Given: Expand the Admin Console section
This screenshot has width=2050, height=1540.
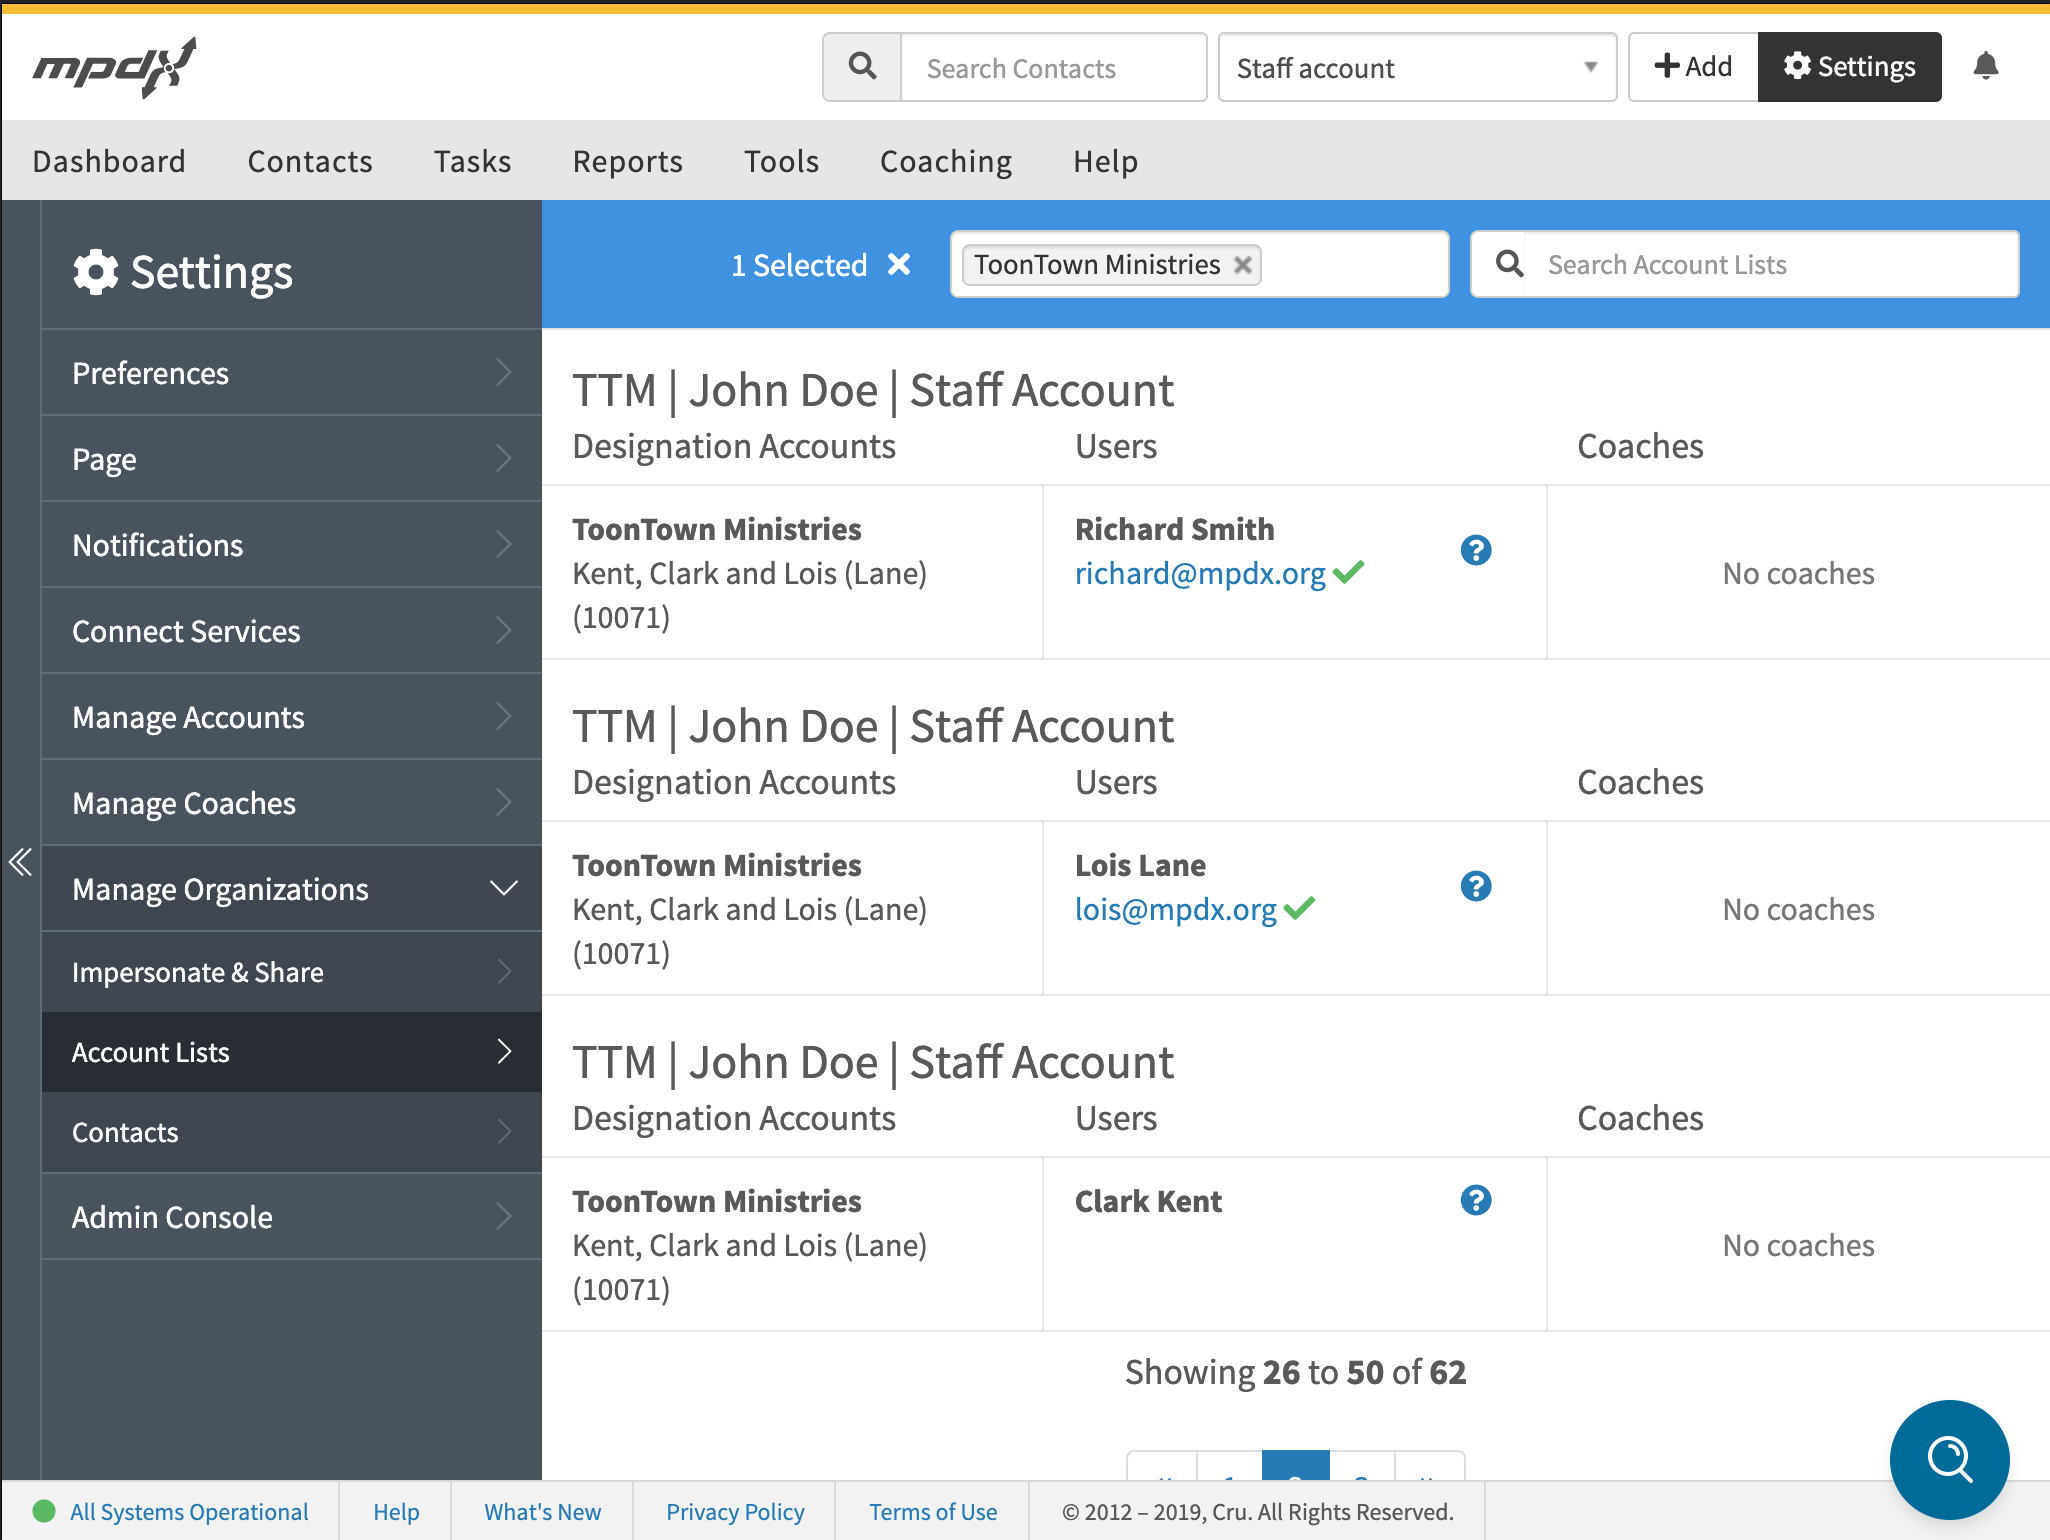Looking at the screenshot, I should (x=291, y=1216).
